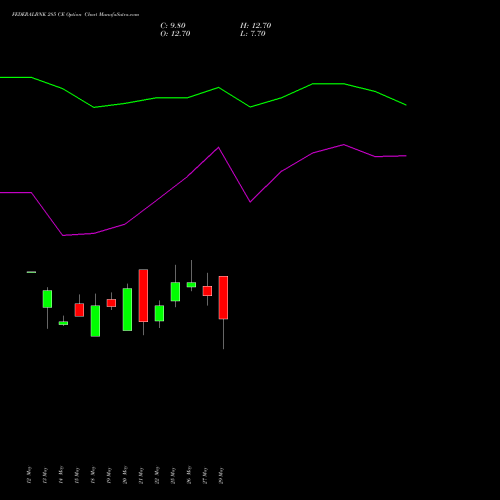Viewport: 500px width, 500px height.
Task: Click the tall red candlestick for 21 May
Action: [143, 295]
